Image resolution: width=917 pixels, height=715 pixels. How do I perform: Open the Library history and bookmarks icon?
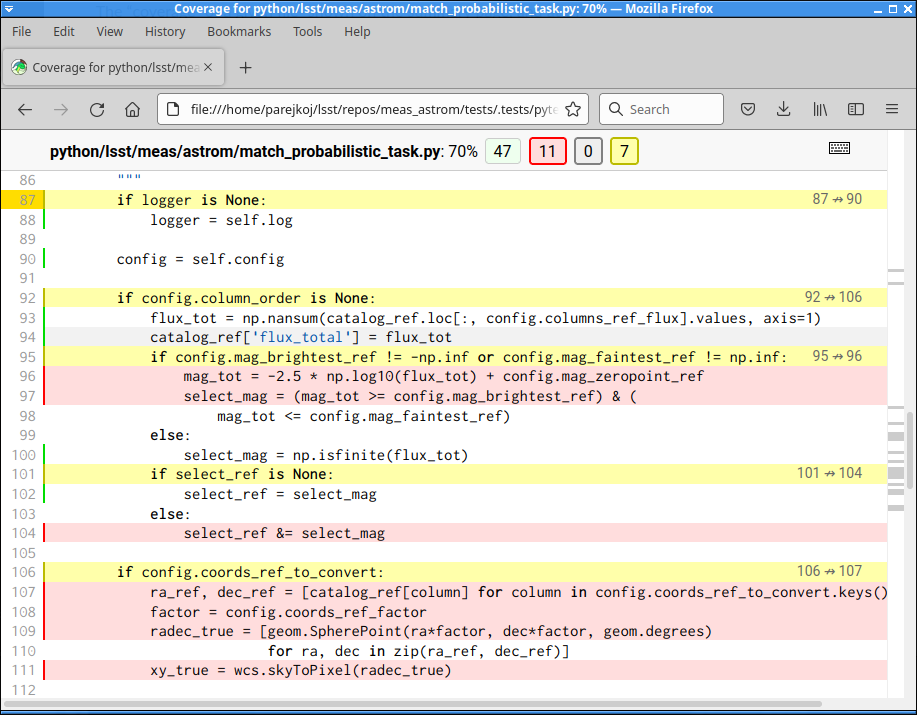point(820,109)
